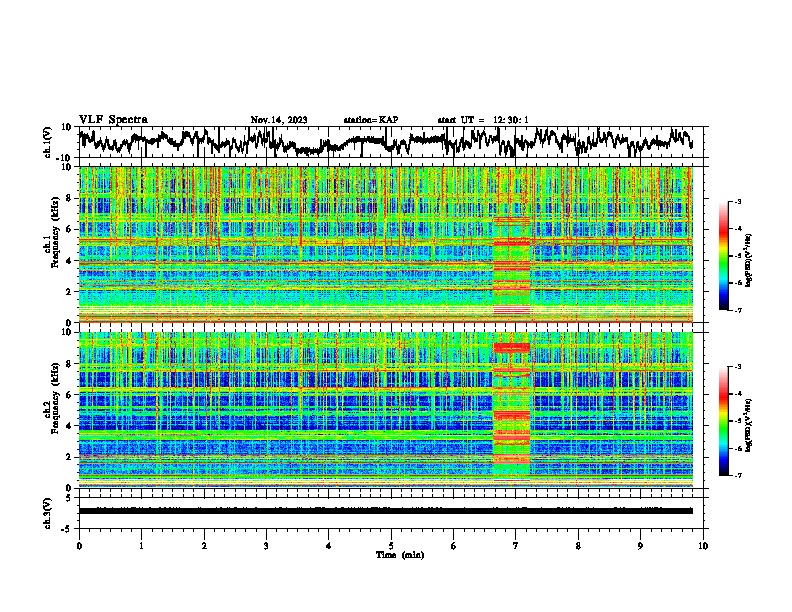Screen dimensions: 792x612
Task: Click time axis tick label "8"
Action: point(578,546)
